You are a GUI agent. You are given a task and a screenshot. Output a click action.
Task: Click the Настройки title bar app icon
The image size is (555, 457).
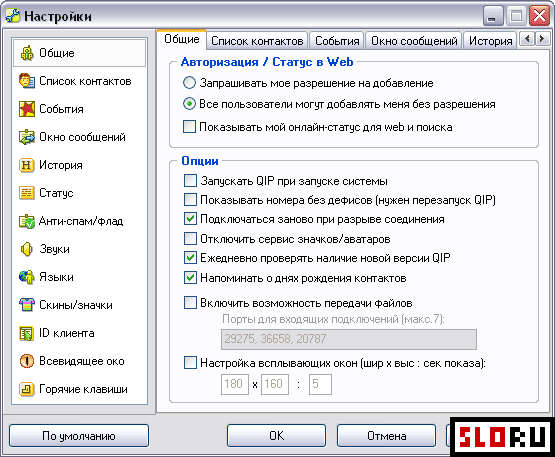click(x=13, y=16)
